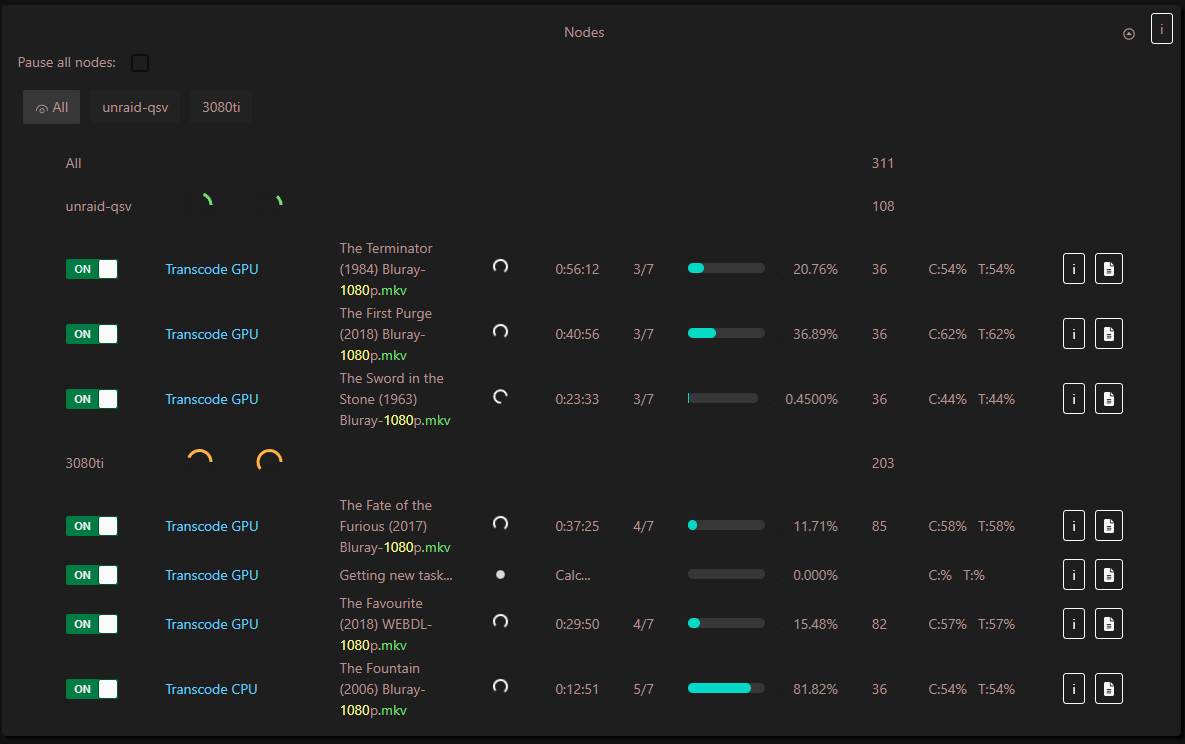This screenshot has height=744, width=1185.
Task: Click the circular collapse arrow near the top right
Action: (1129, 33)
